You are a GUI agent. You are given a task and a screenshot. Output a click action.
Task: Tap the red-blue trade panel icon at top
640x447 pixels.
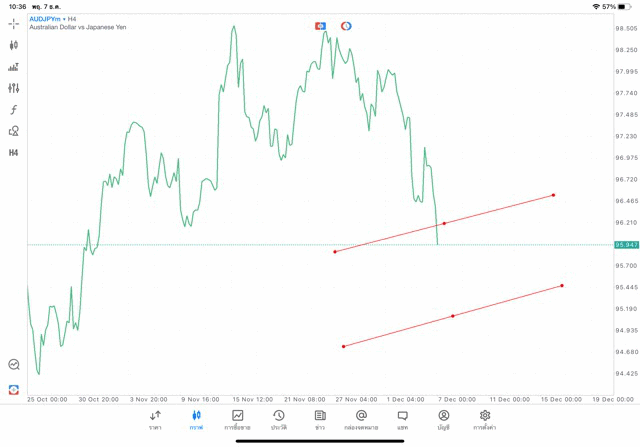point(320,26)
